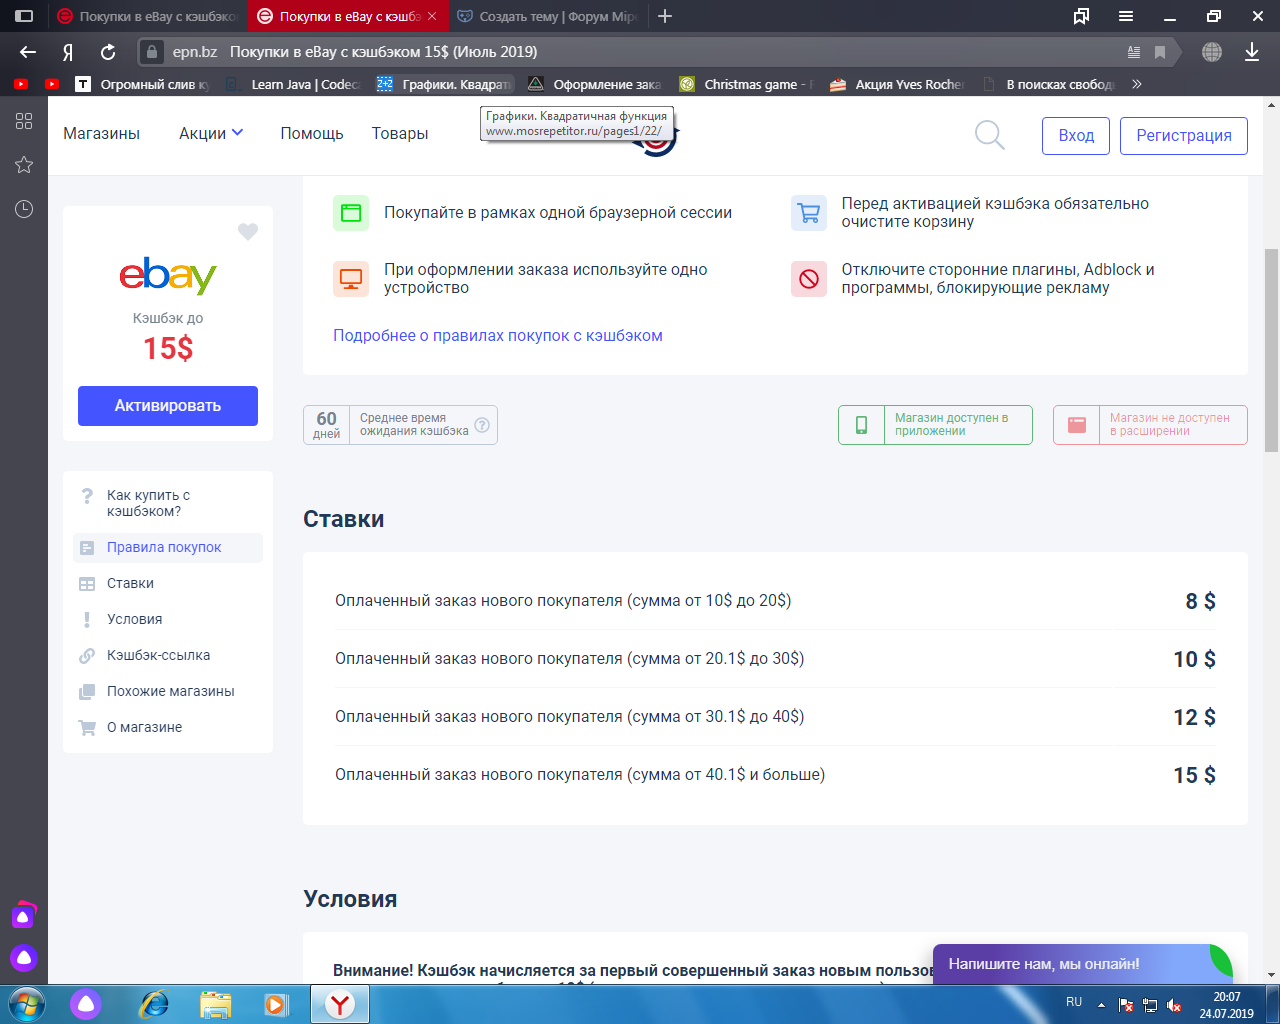Click 'Магазин не доступен в расширении' badge
This screenshot has height=1024, width=1280.
tap(1150, 425)
